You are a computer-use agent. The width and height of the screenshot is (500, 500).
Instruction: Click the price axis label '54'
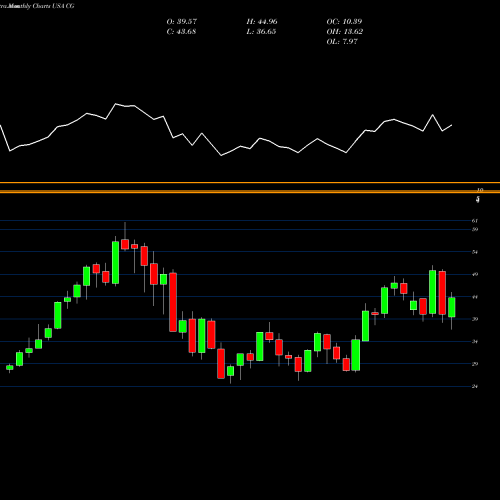(x=475, y=252)
